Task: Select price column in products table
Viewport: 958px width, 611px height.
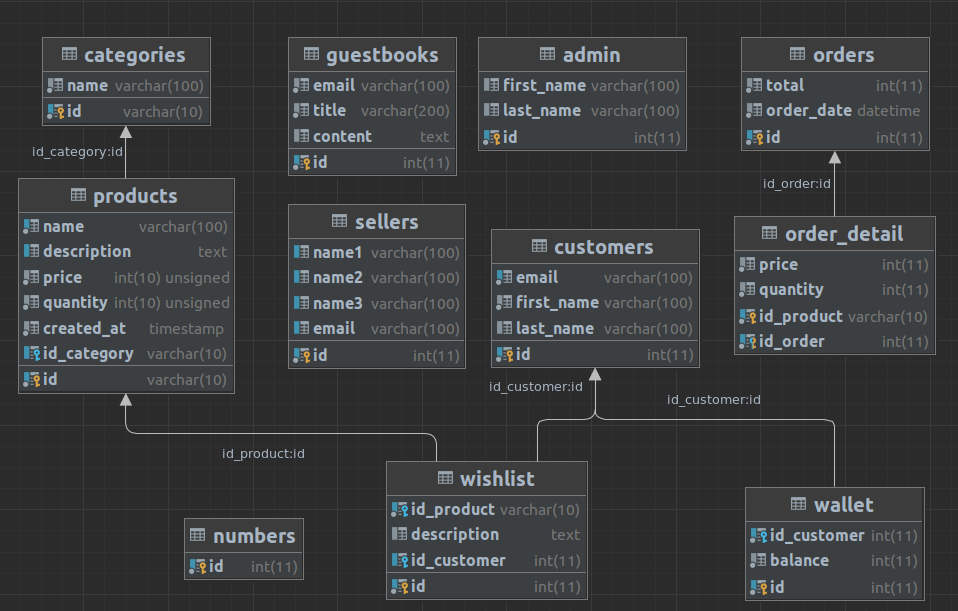Action: pyautogui.click(x=126, y=277)
